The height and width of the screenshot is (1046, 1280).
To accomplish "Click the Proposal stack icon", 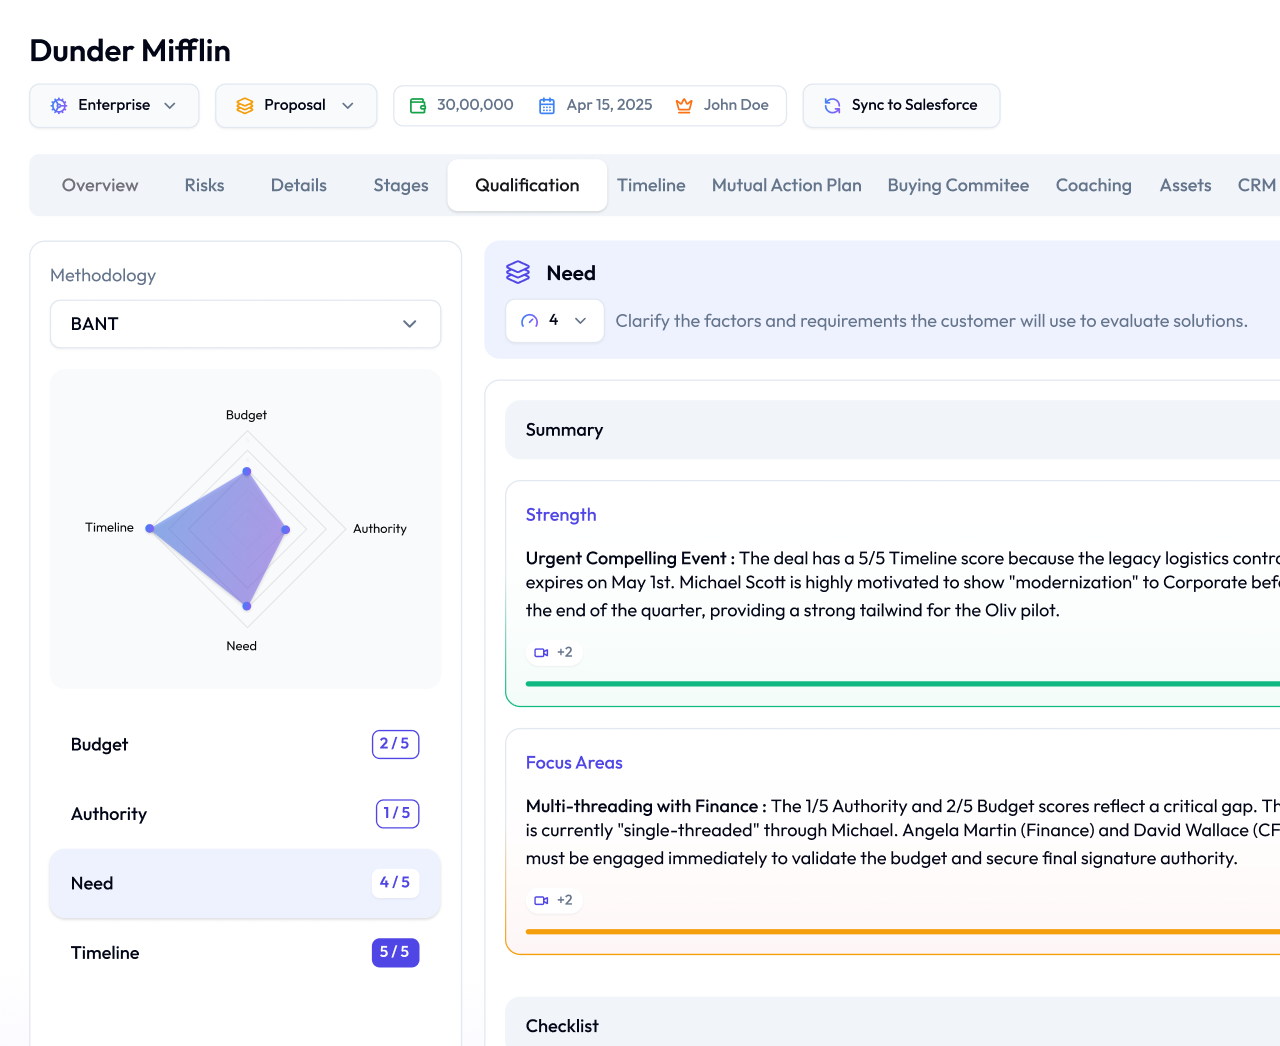I will click(245, 105).
